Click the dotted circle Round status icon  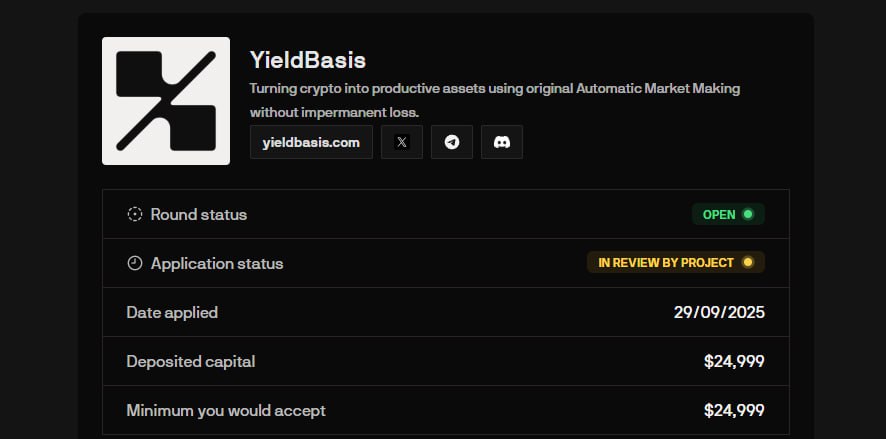[135, 214]
